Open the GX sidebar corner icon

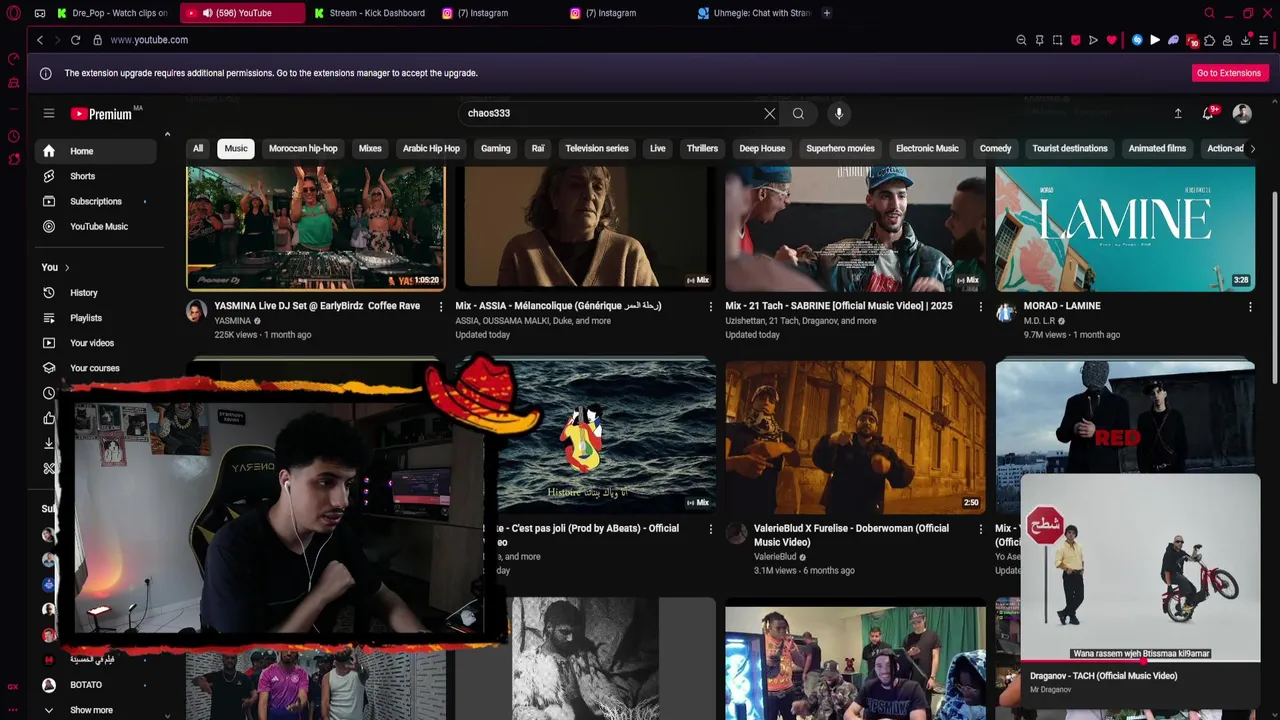click(x=13, y=686)
